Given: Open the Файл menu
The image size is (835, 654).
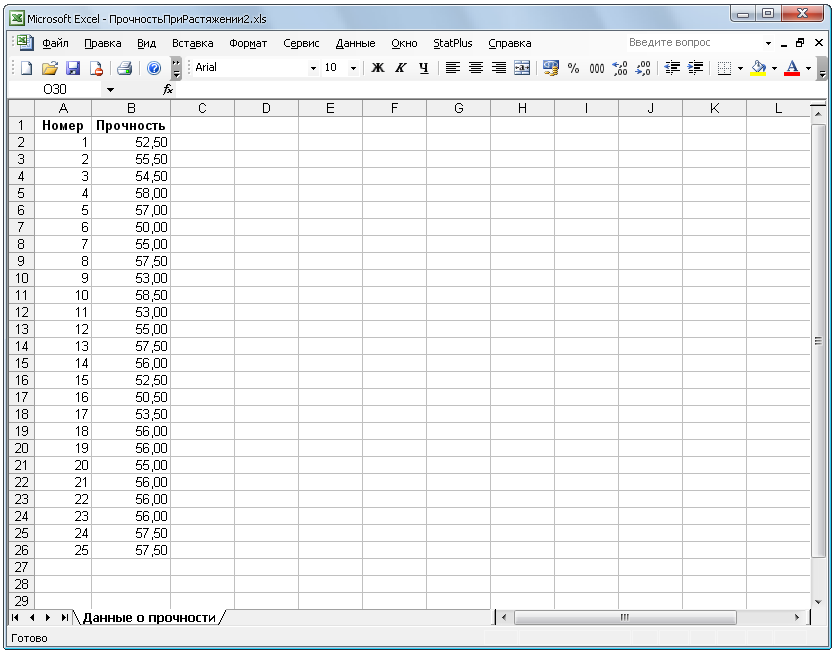Looking at the screenshot, I should [x=55, y=43].
